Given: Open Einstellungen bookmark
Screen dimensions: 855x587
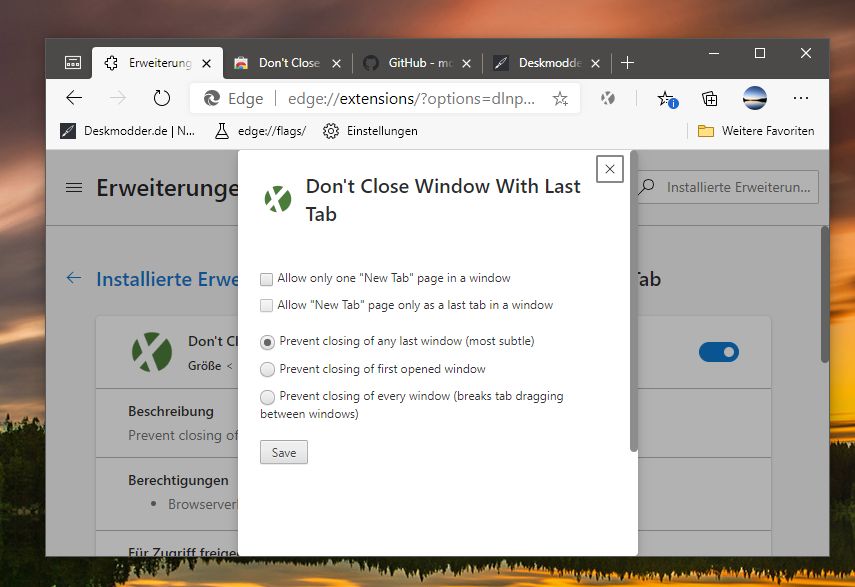Looking at the screenshot, I should click(x=370, y=131).
